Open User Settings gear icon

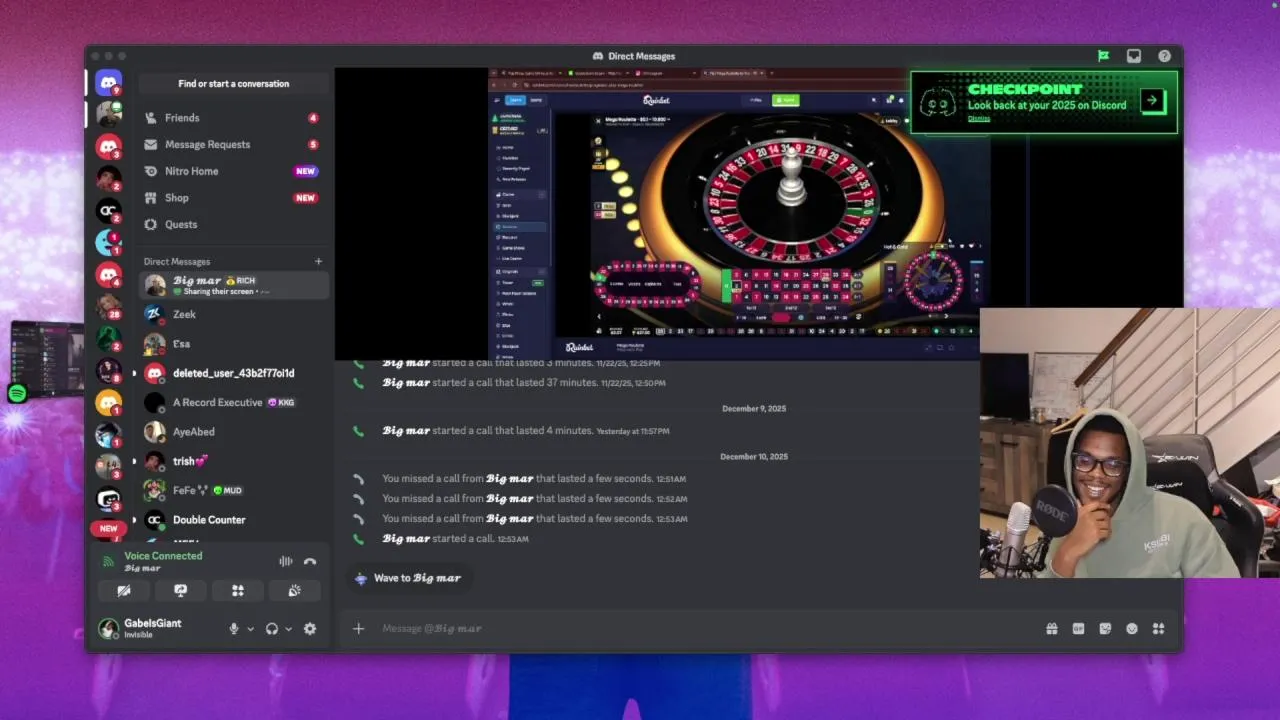[x=310, y=629]
